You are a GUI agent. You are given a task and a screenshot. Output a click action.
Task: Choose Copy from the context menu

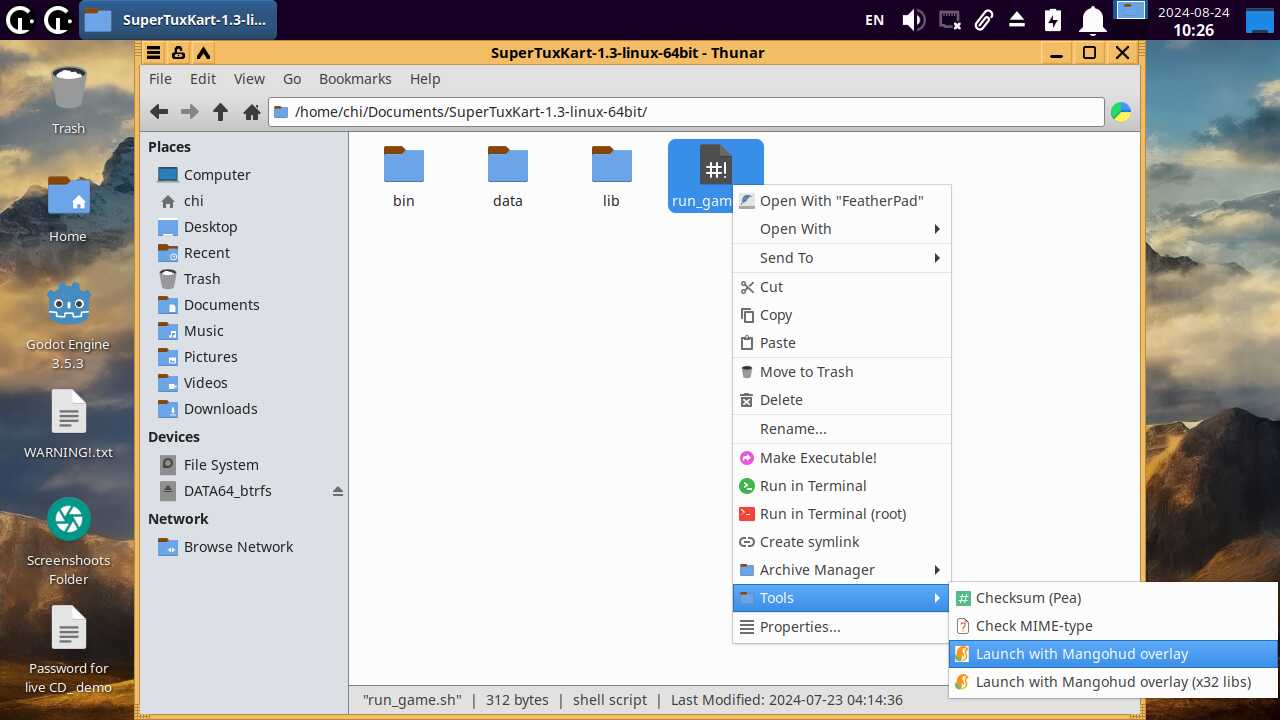(x=841, y=315)
